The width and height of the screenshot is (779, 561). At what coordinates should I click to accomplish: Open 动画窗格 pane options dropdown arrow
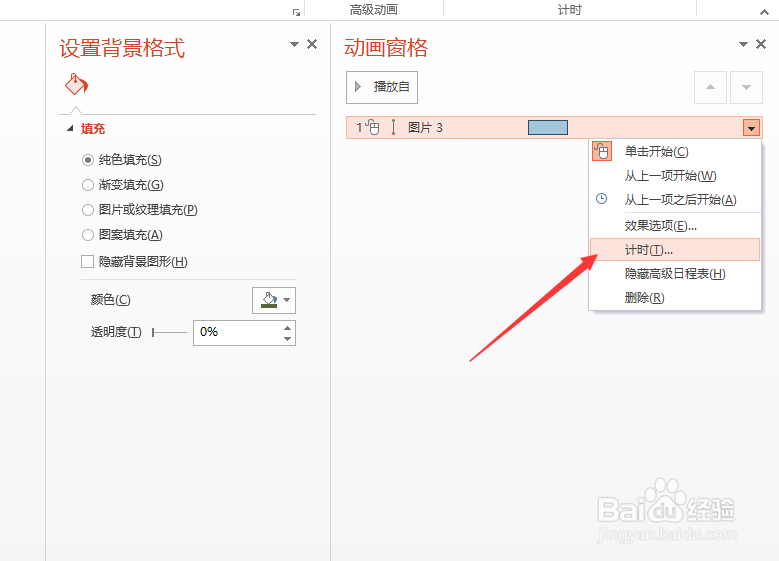coord(743,44)
